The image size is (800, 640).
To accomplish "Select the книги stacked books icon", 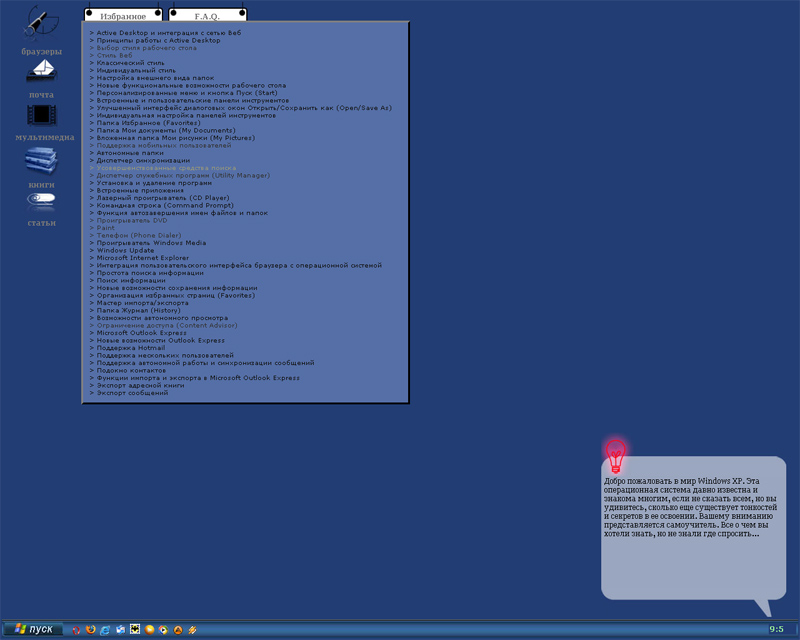I will tap(41, 159).
